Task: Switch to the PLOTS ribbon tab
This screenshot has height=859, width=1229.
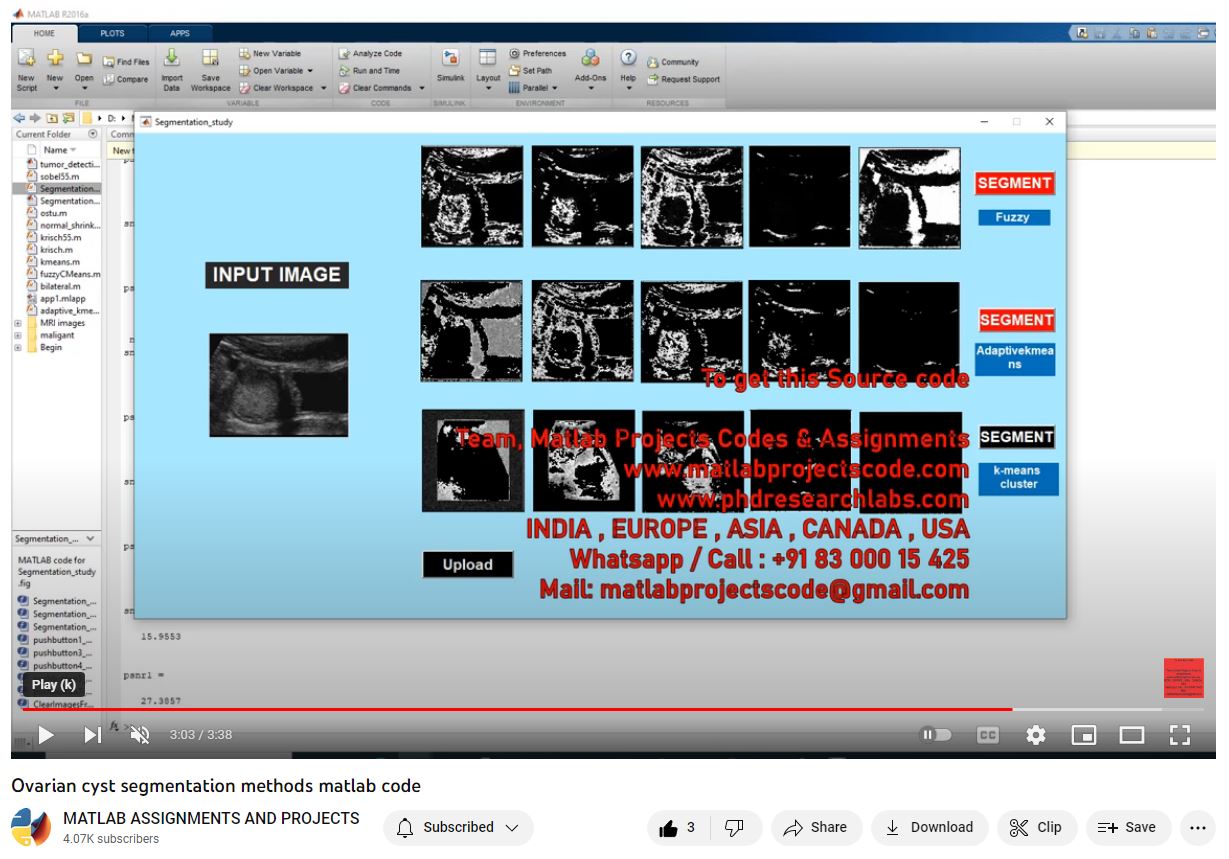Action: [x=112, y=33]
